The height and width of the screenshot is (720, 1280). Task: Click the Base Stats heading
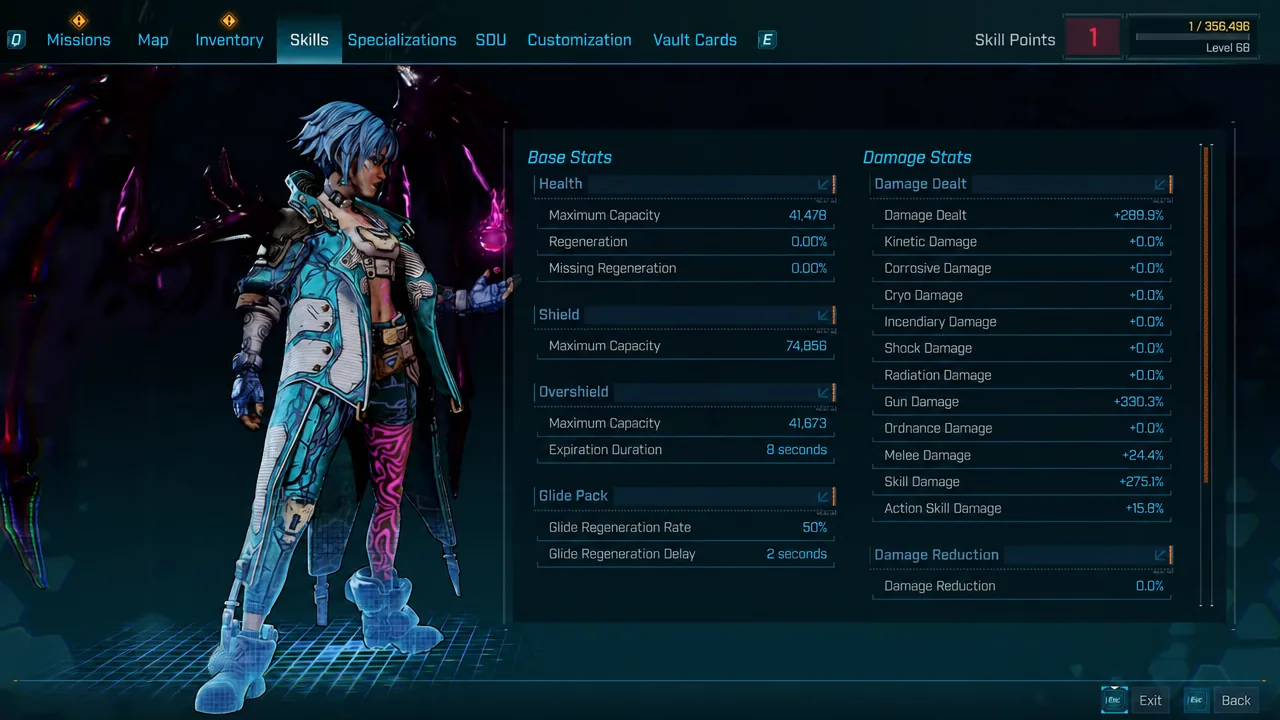point(569,157)
